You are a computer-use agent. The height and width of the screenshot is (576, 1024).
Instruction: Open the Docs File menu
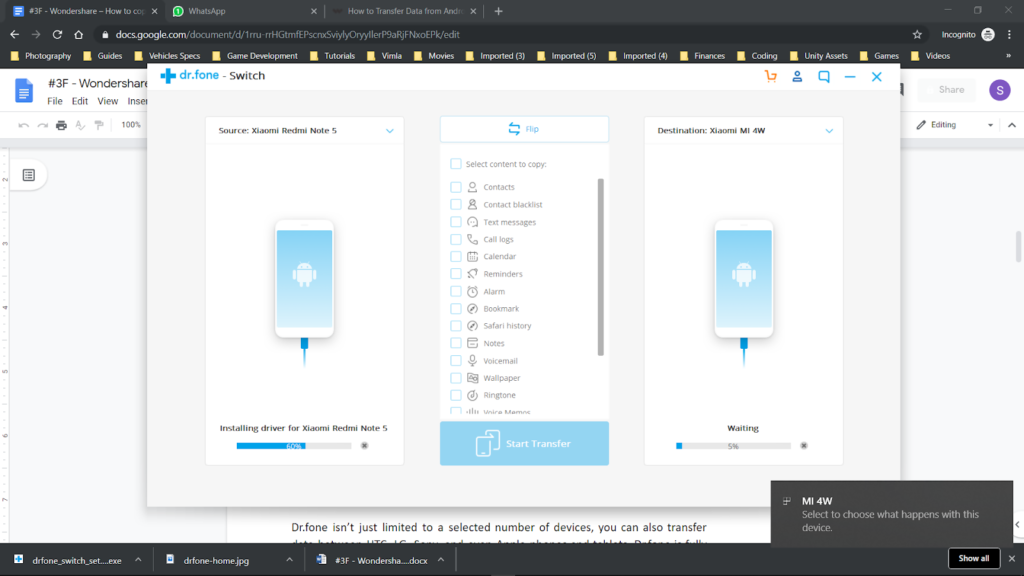click(55, 101)
